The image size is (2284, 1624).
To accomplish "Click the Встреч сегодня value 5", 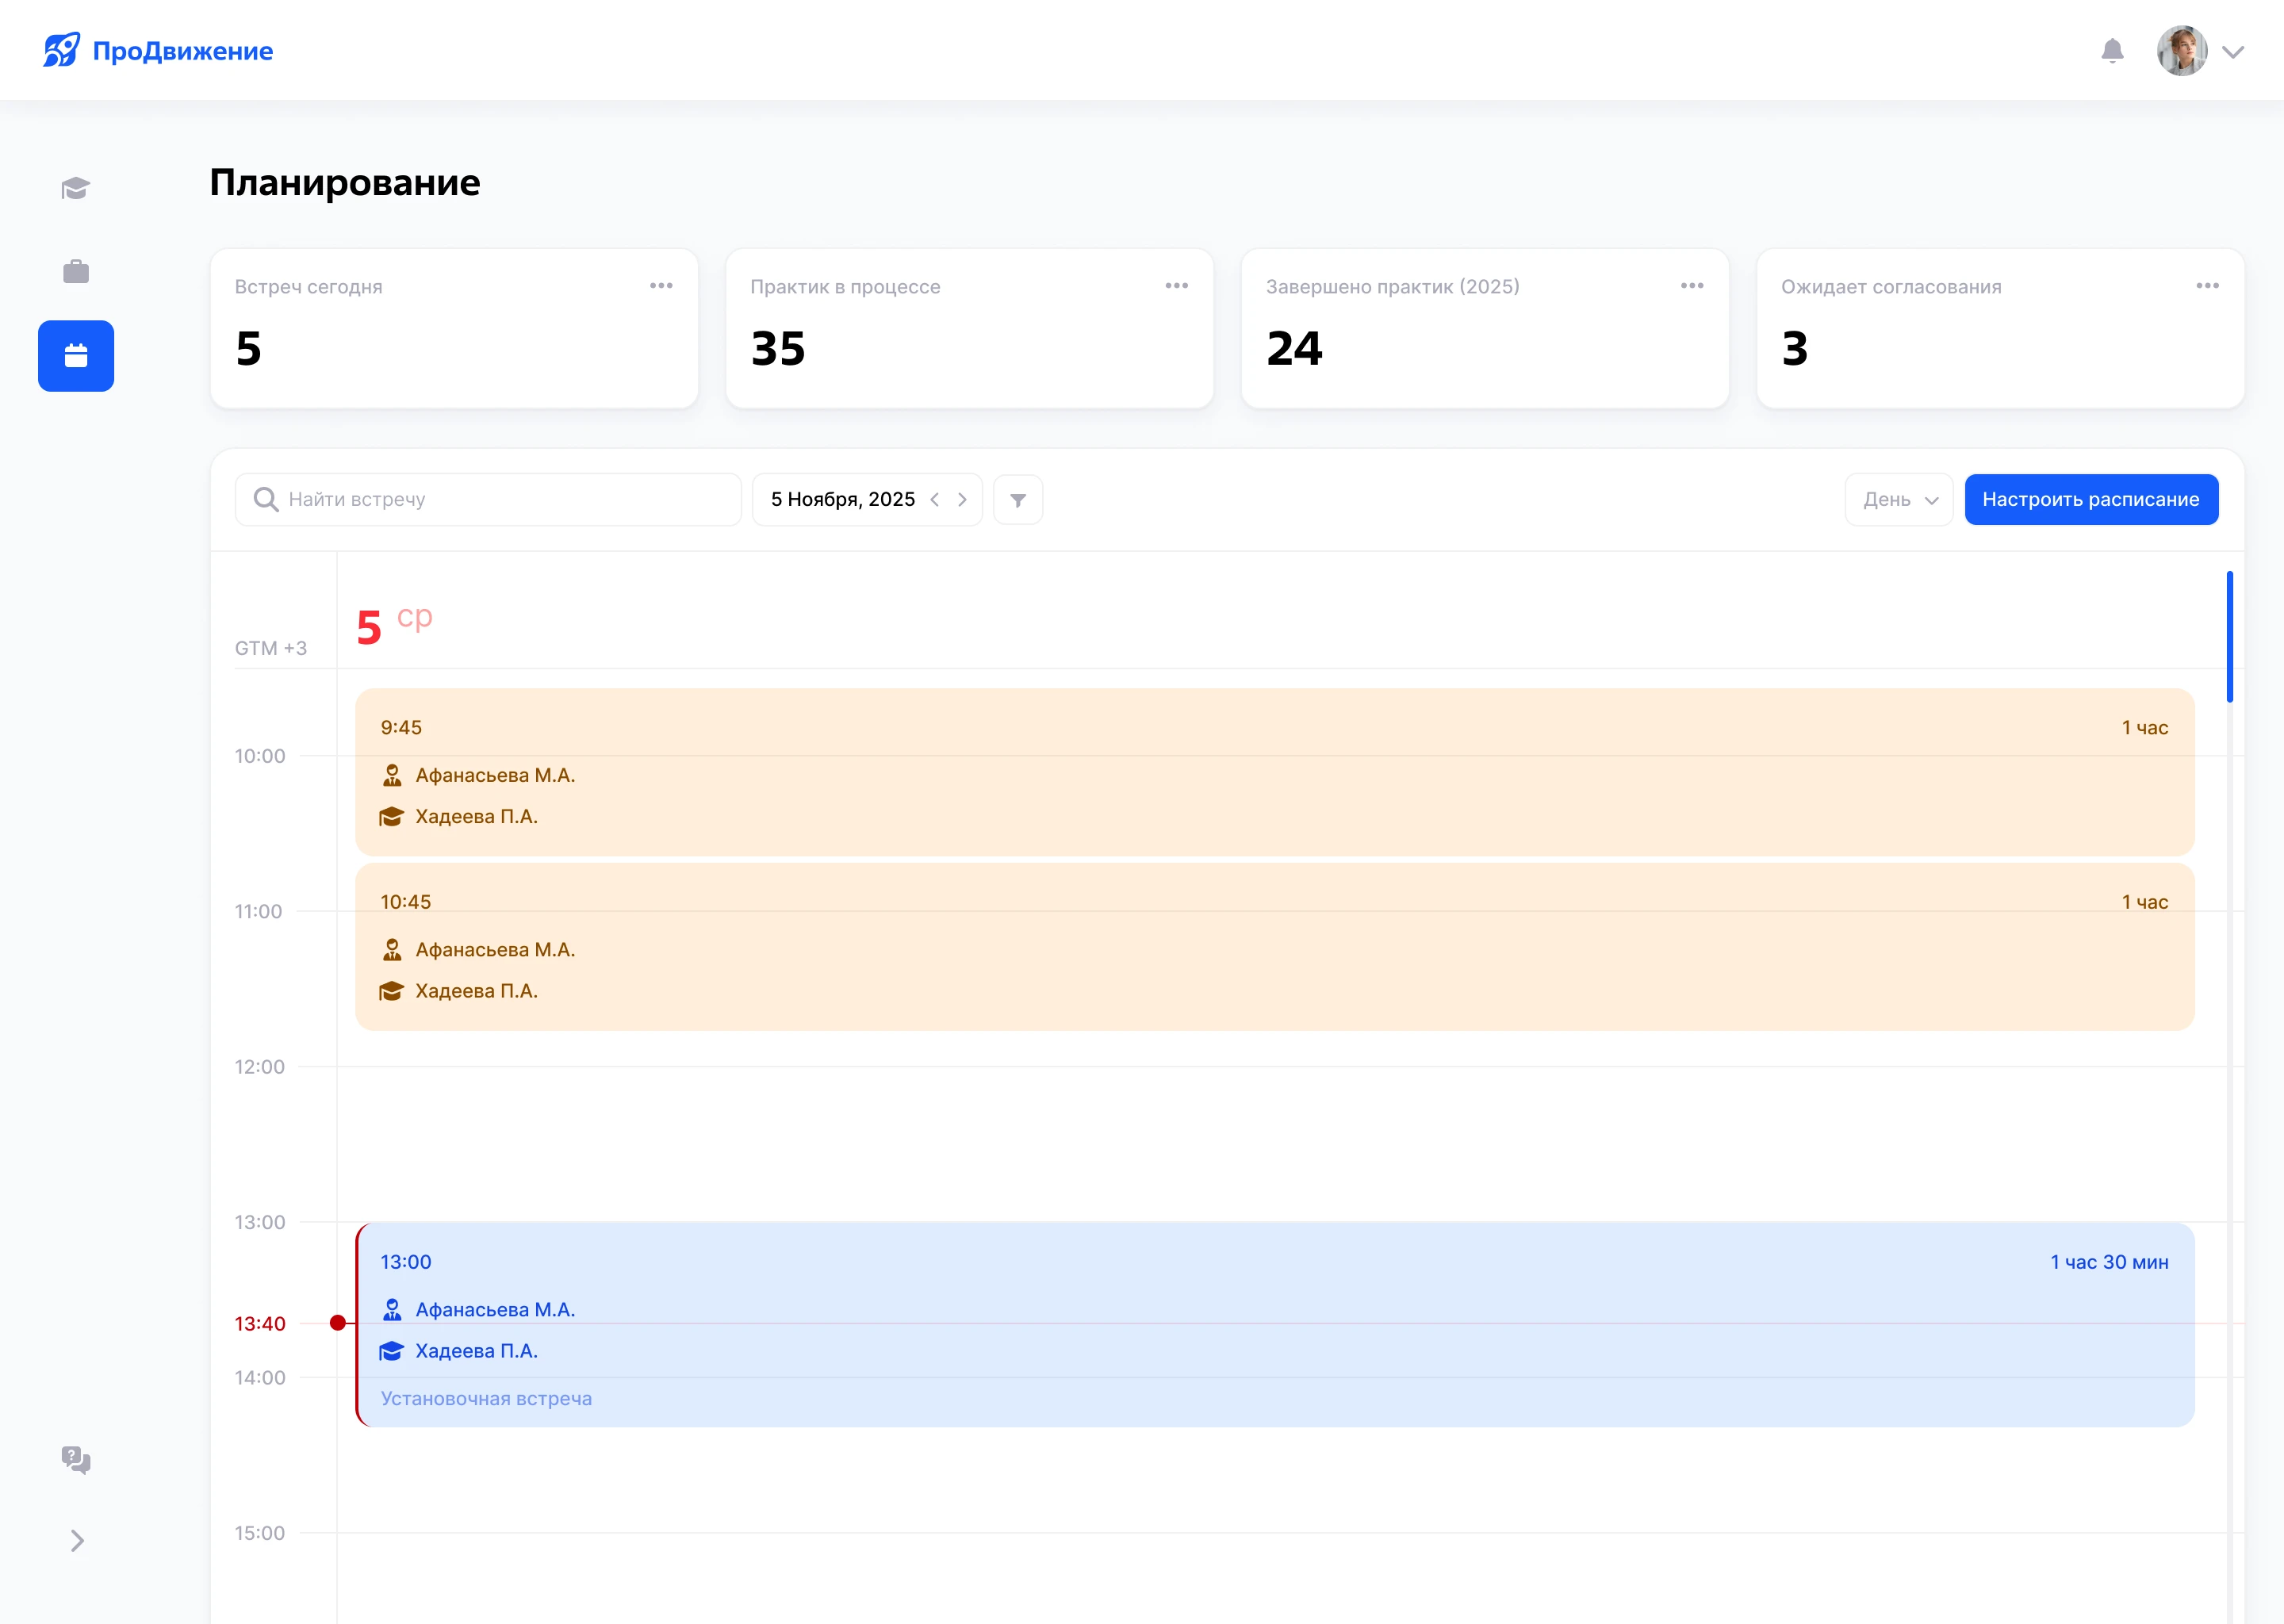I will (x=248, y=348).
